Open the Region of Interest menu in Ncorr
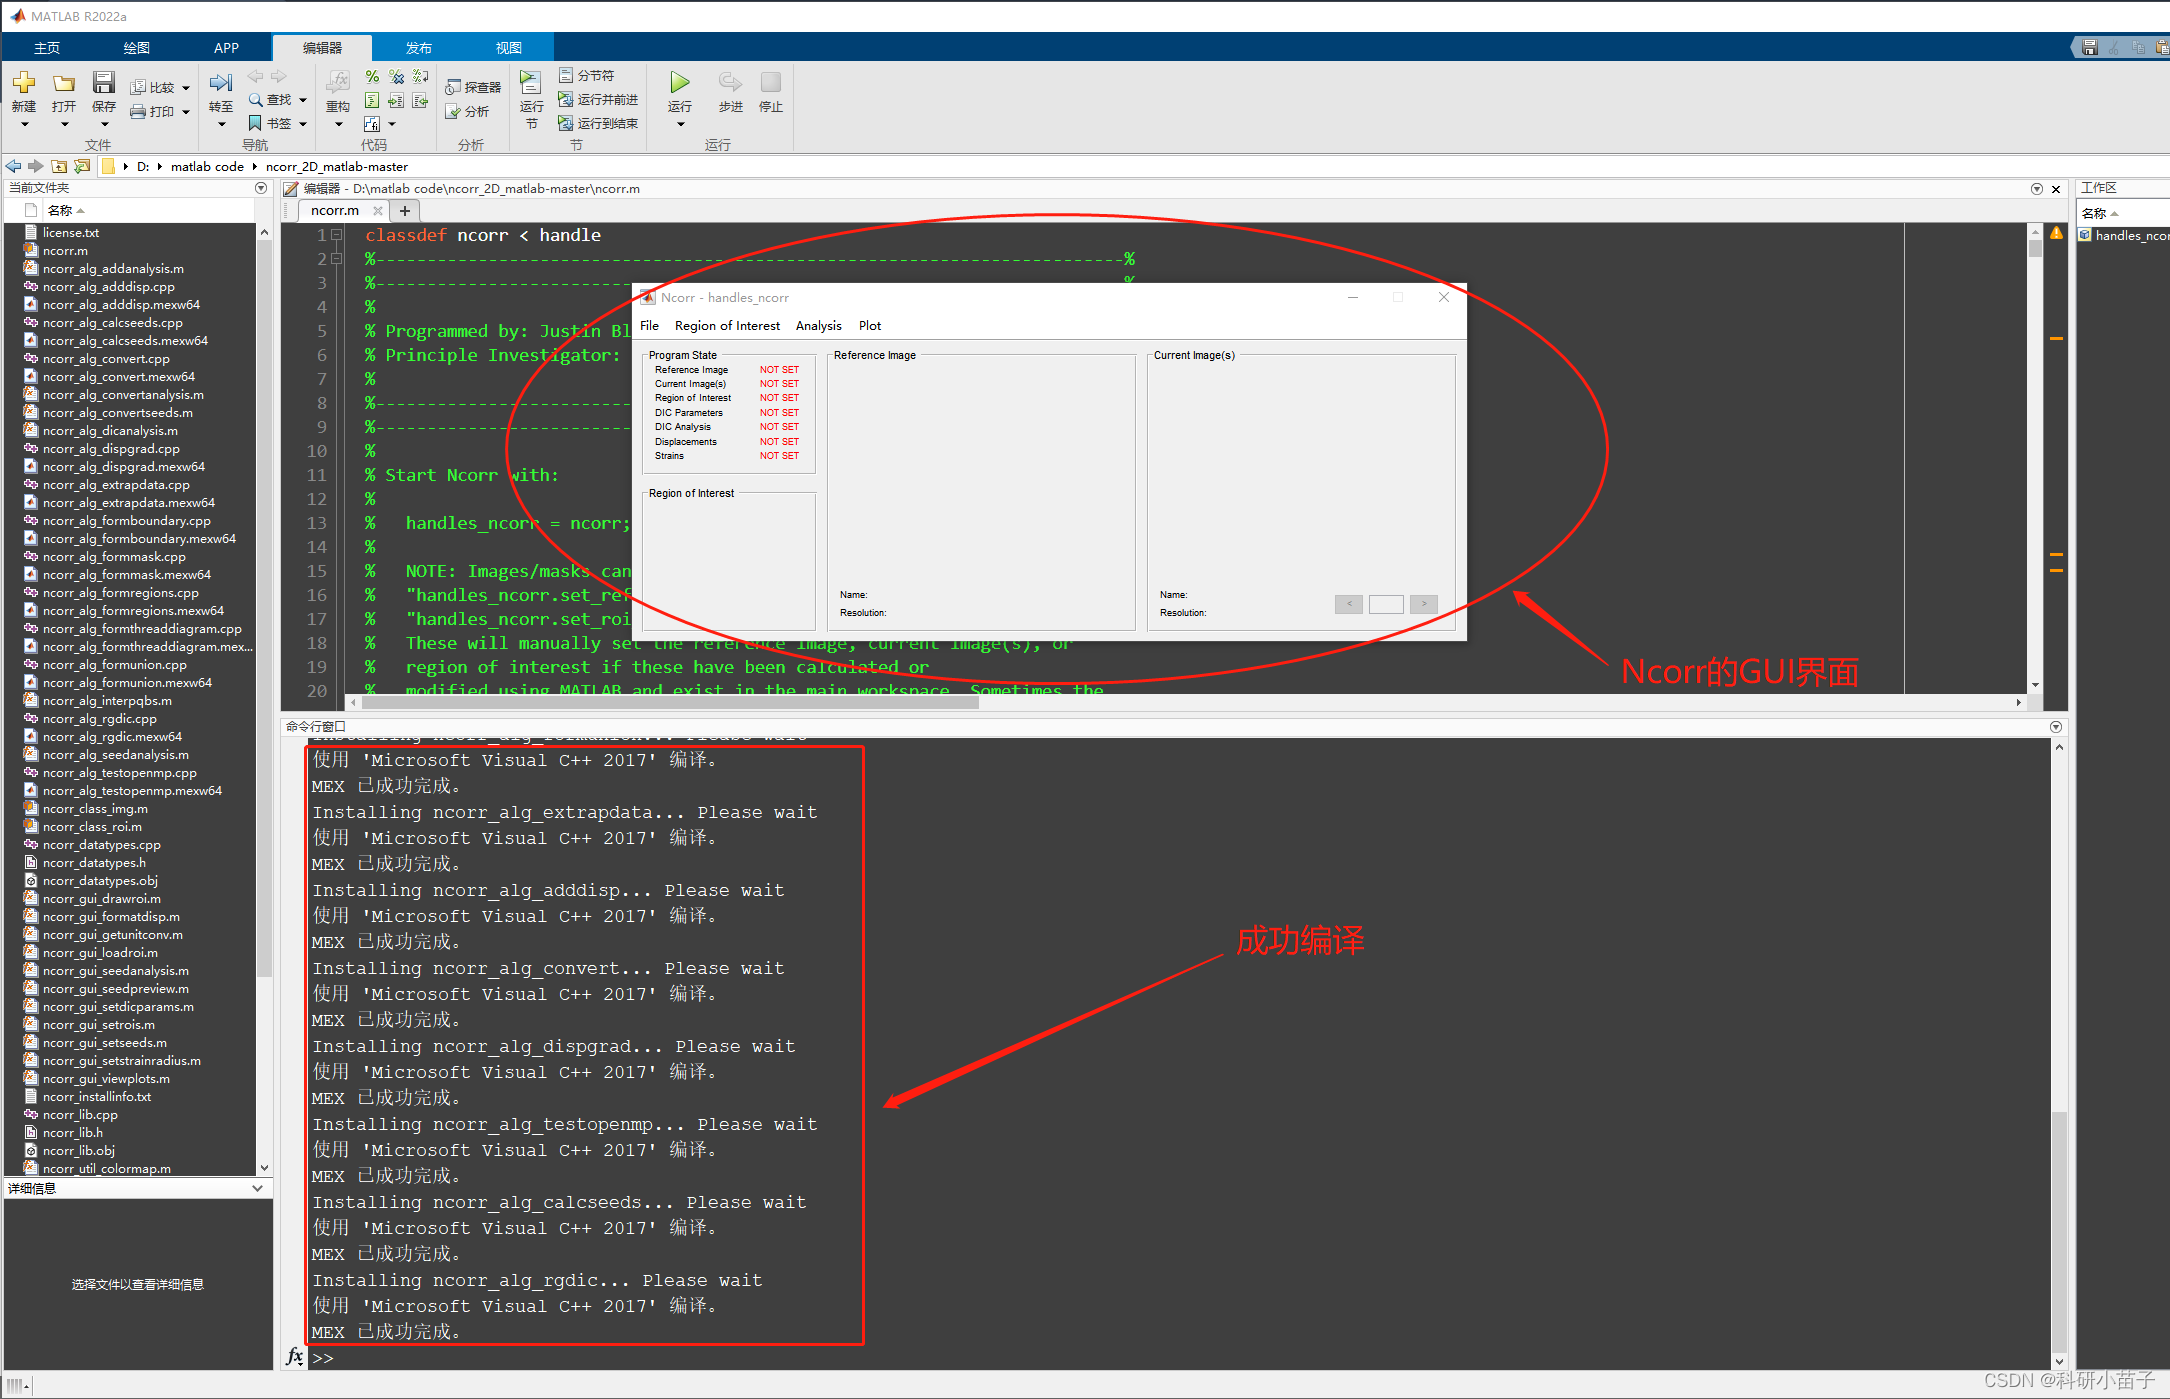Screen dimensions: 2170x1399 point(727,326)
